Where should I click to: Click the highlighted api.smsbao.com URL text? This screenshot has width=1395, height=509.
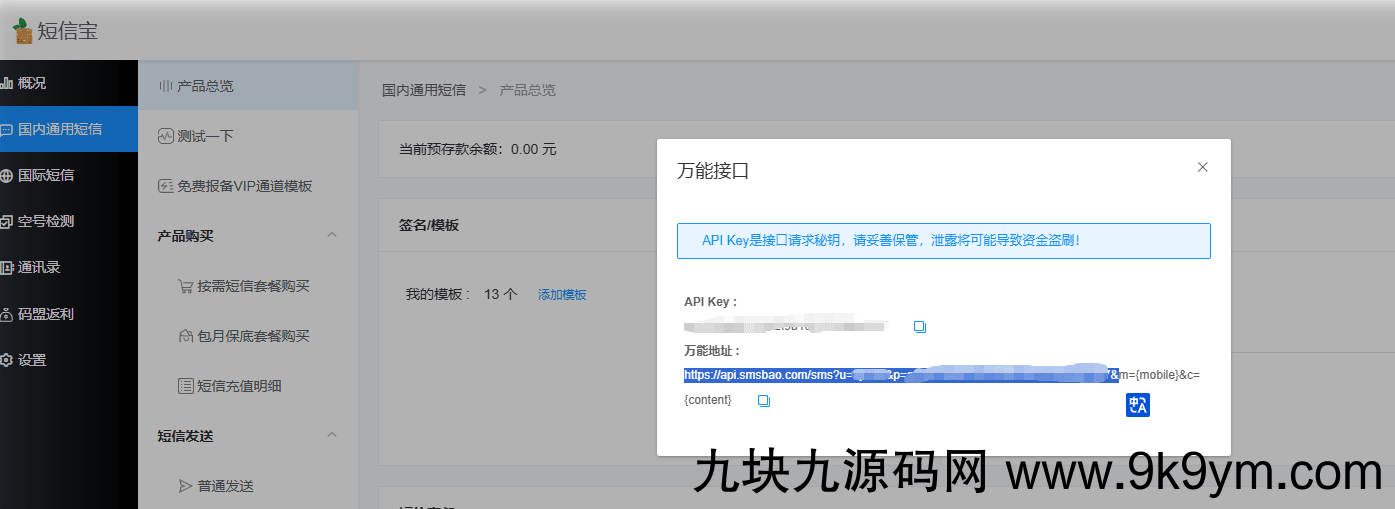[902, 375]
